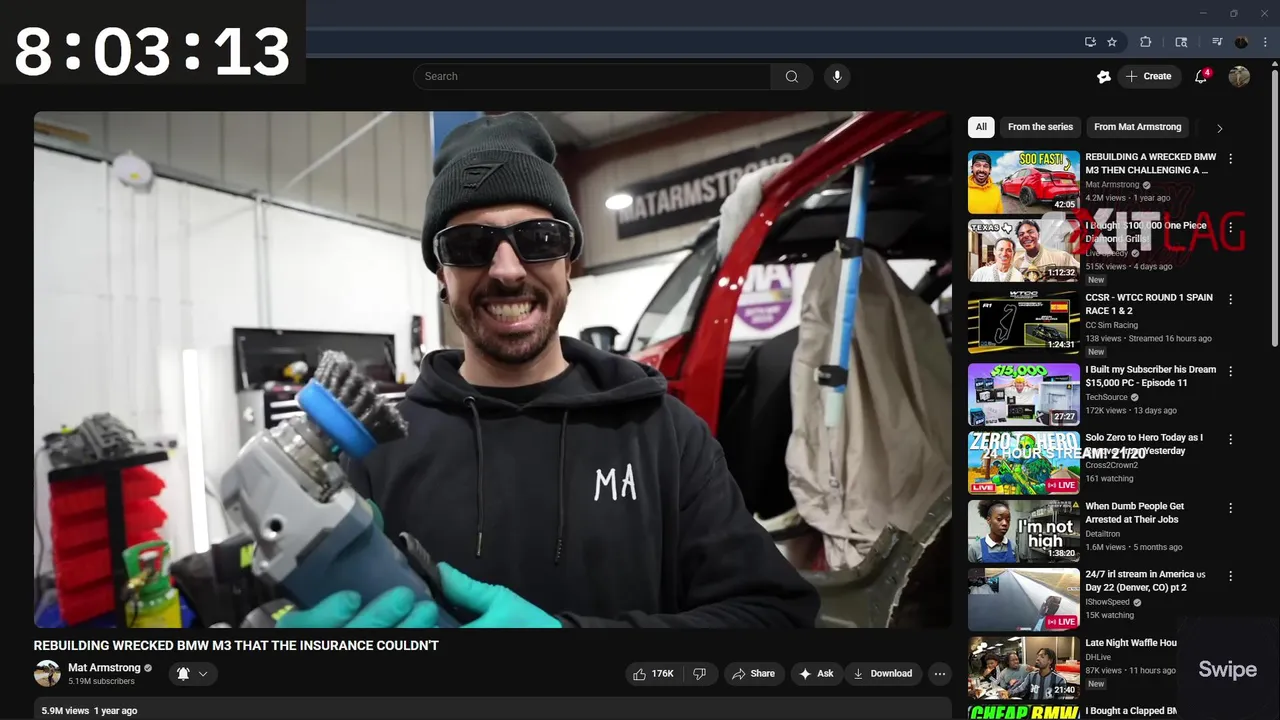Click the Ask button
1280x720 pixels.
pyautogui.click(x=816, y=674)
